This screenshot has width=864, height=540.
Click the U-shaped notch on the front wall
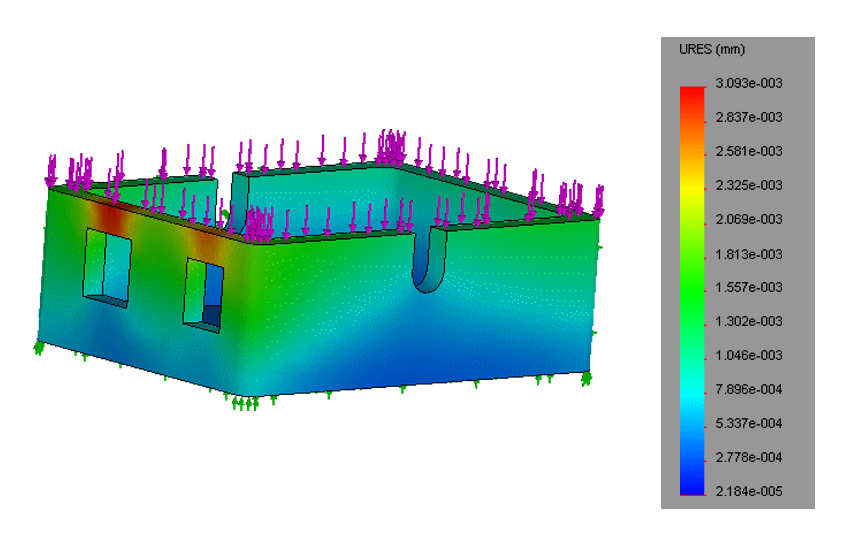tap(429, 262)
